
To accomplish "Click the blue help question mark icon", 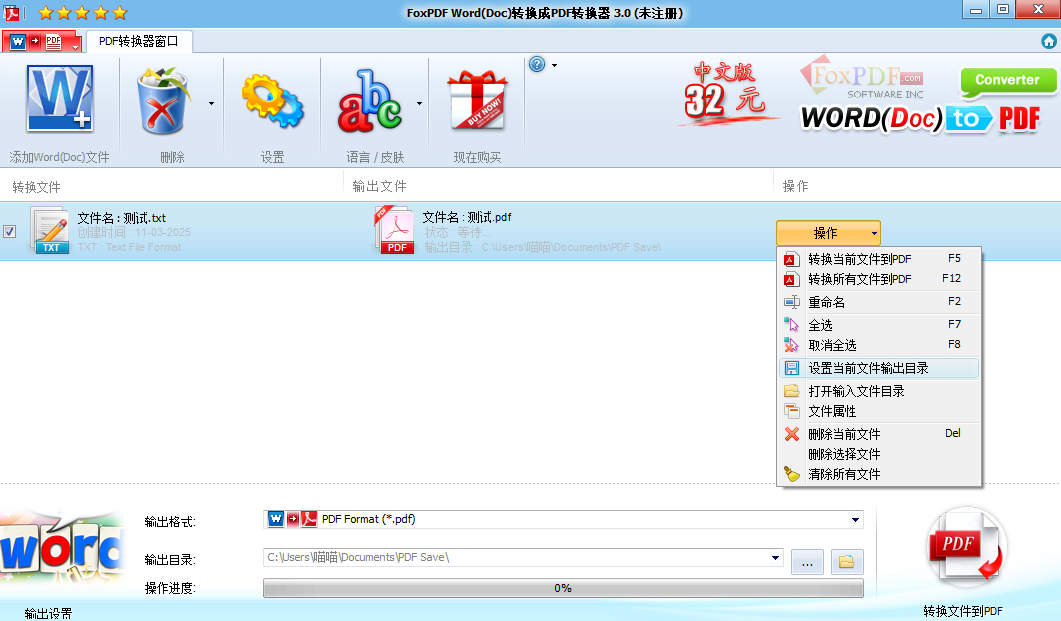I will (537, 65).
